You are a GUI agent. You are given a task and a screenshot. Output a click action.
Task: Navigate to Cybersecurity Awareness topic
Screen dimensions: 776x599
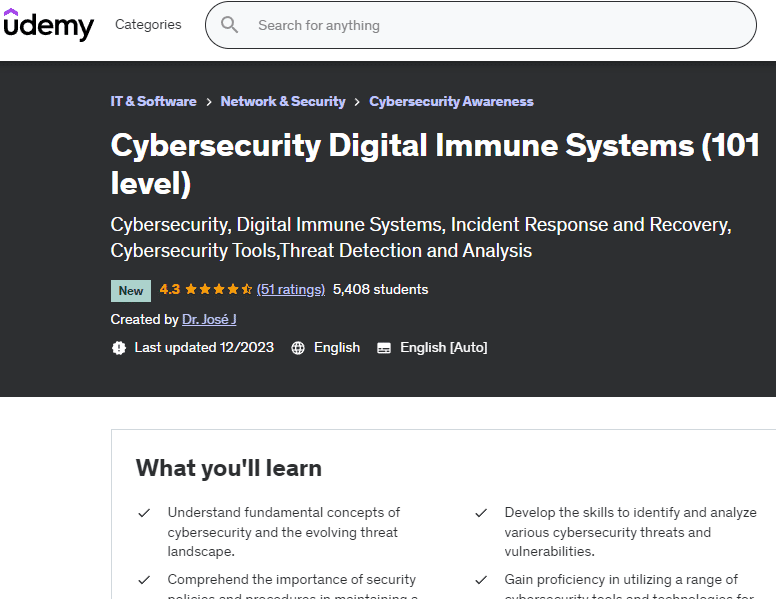[x=451, y=102]
